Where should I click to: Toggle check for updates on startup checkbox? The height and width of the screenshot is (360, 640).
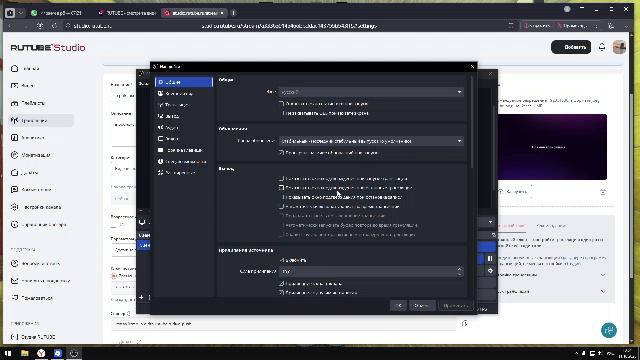[281, 153]
